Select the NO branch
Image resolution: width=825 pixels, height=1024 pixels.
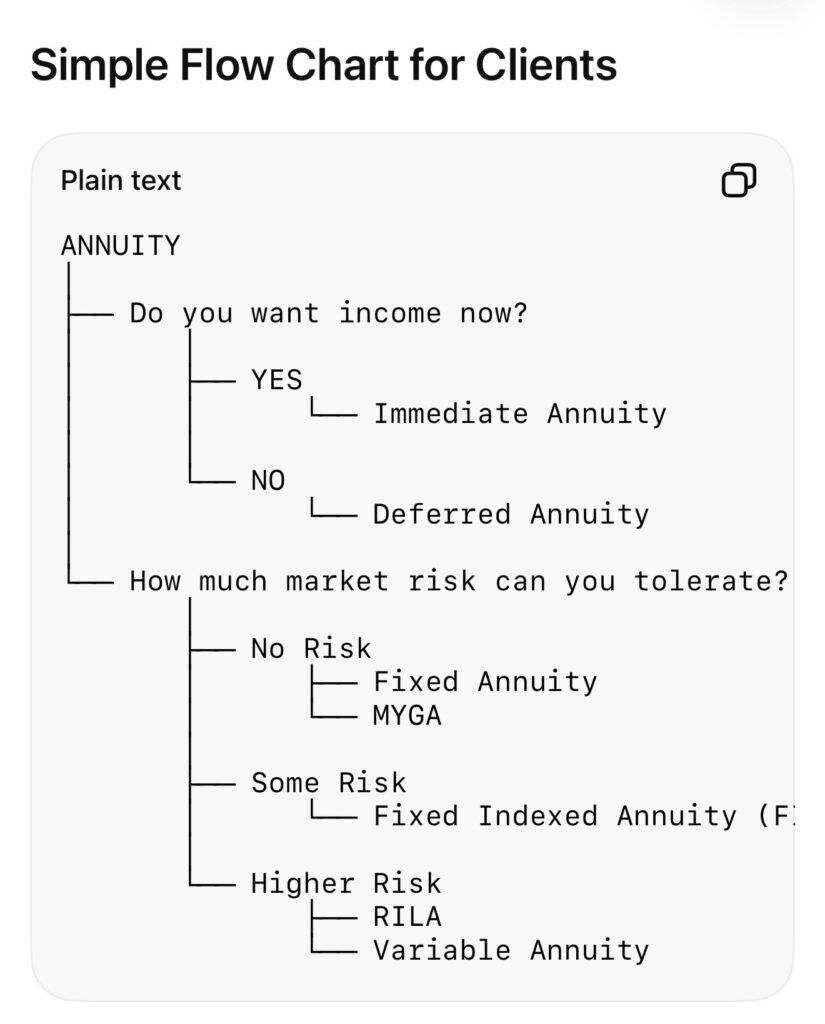pyautogui.click(x=268, y=481)
